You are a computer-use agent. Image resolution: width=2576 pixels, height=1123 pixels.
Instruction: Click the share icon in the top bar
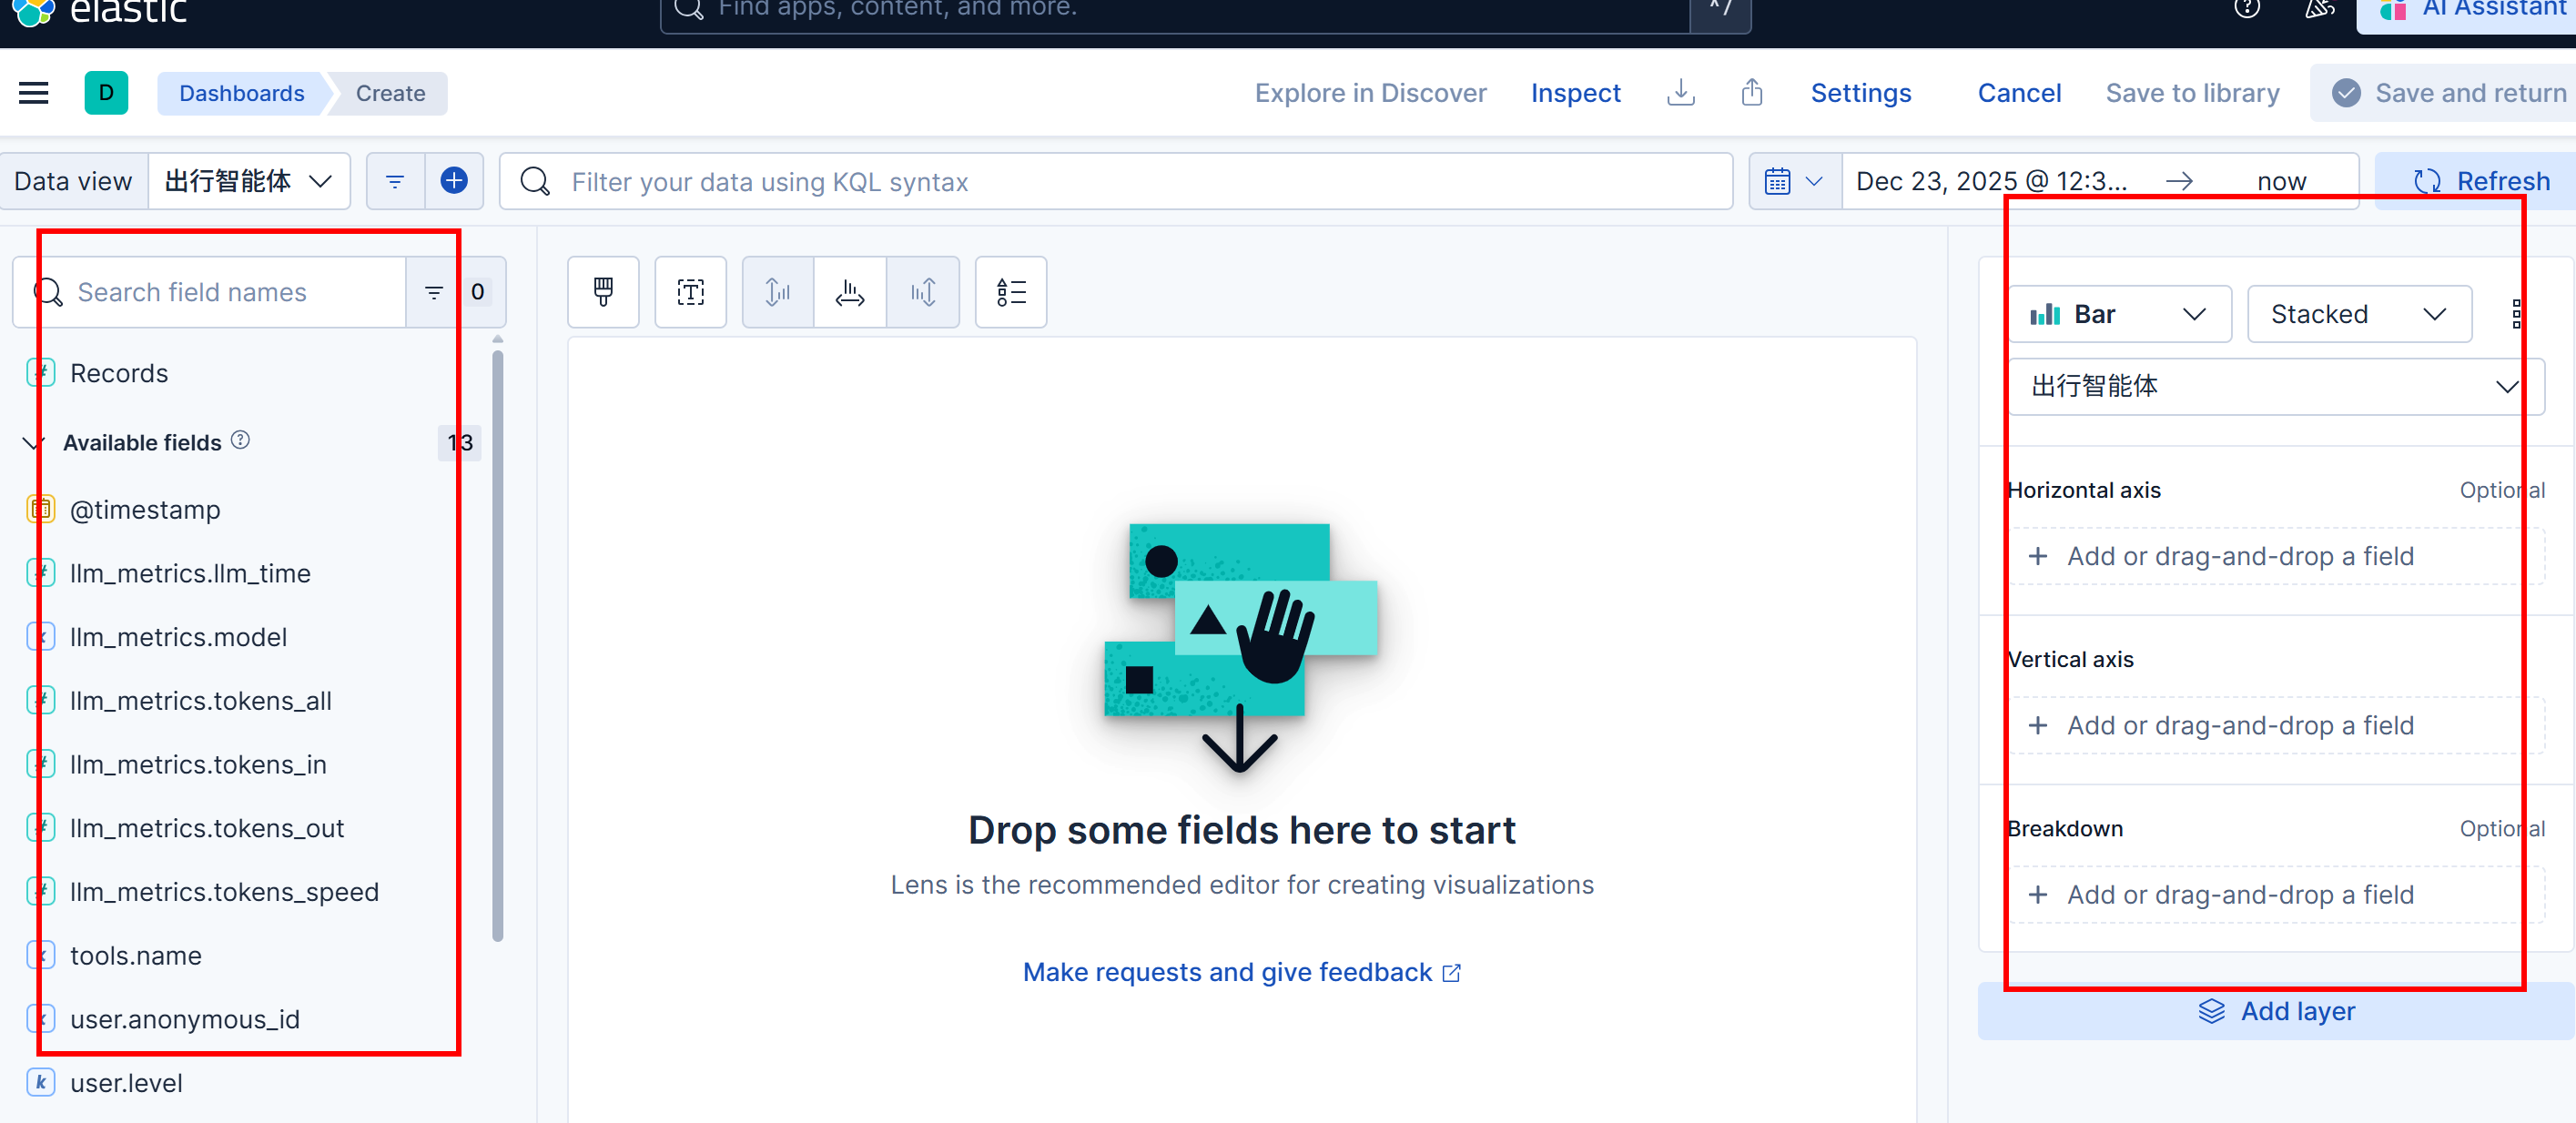click(1751, 93)
